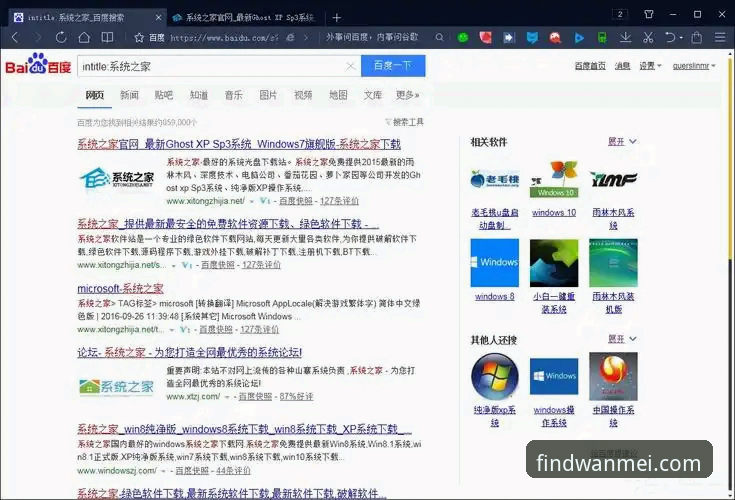Click the scissors screenshot icon

click(648, 37)
